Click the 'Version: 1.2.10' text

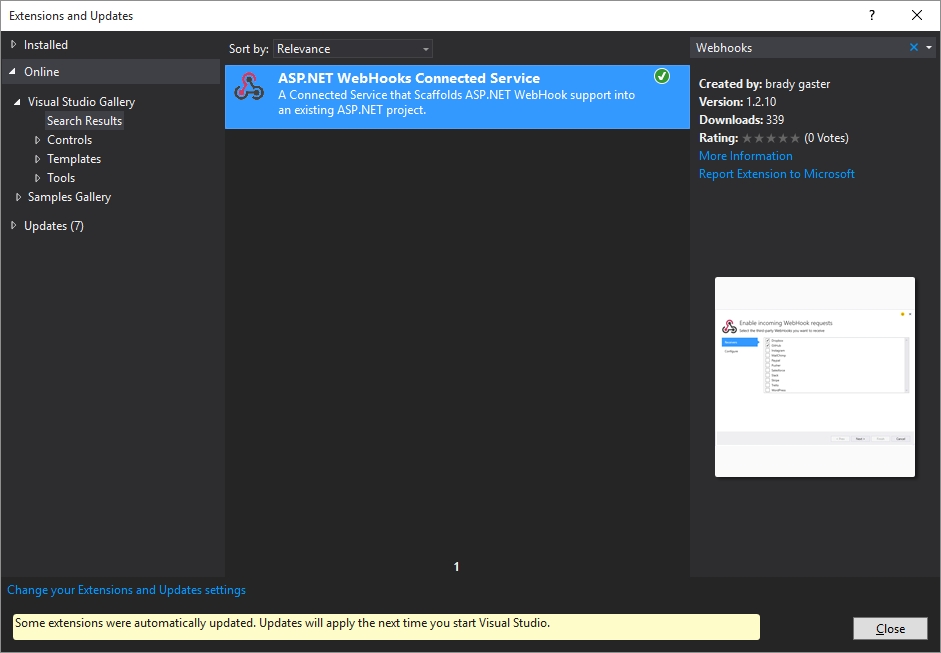[x=738, y=102]
